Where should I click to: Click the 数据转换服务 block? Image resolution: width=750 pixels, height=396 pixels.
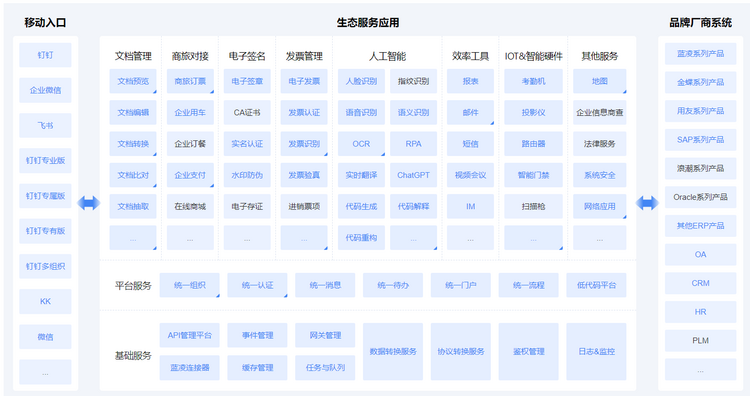[x=393, y=352]
